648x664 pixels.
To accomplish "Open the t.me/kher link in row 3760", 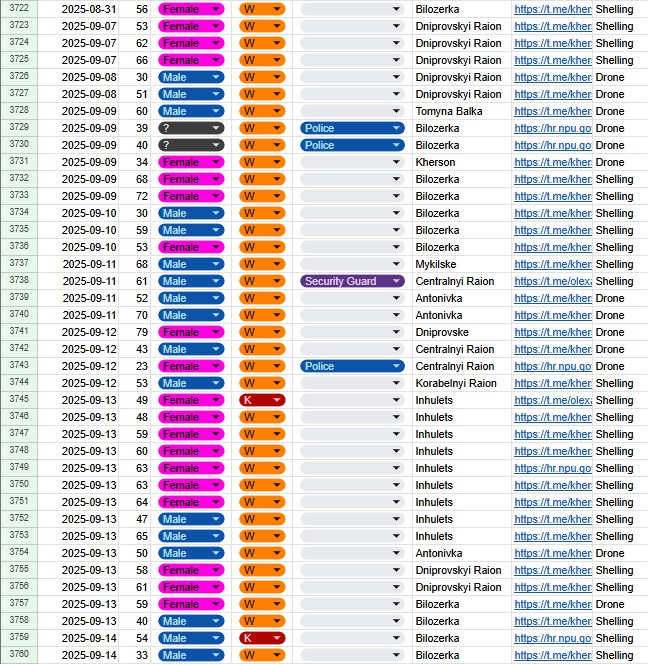I will (x=553, y=655).
